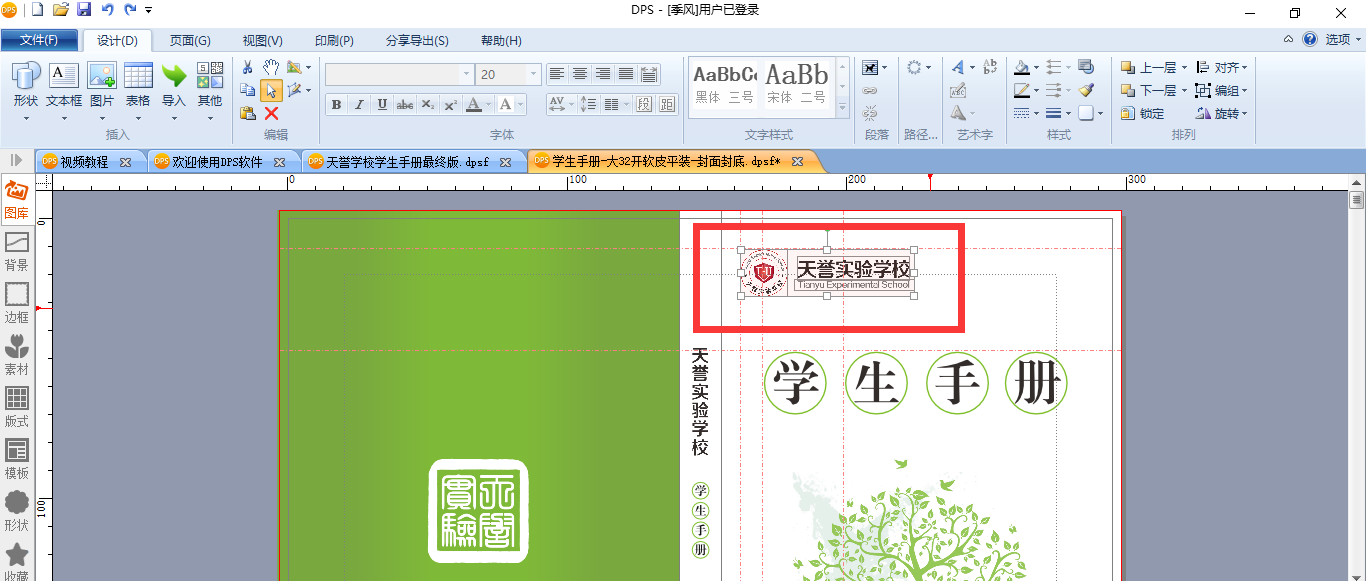Toggle Bold text formatting
This screenshot has width=1366, height=581.
[x=336, y=104]
